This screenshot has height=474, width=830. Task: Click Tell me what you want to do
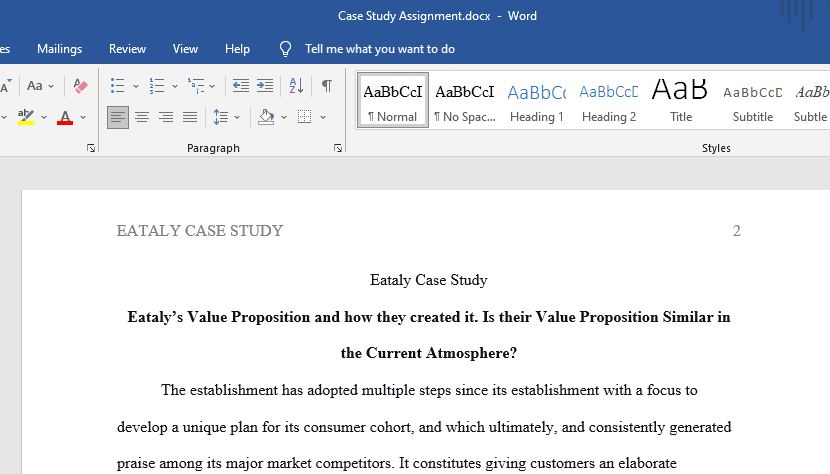click(x=380, y=49)
